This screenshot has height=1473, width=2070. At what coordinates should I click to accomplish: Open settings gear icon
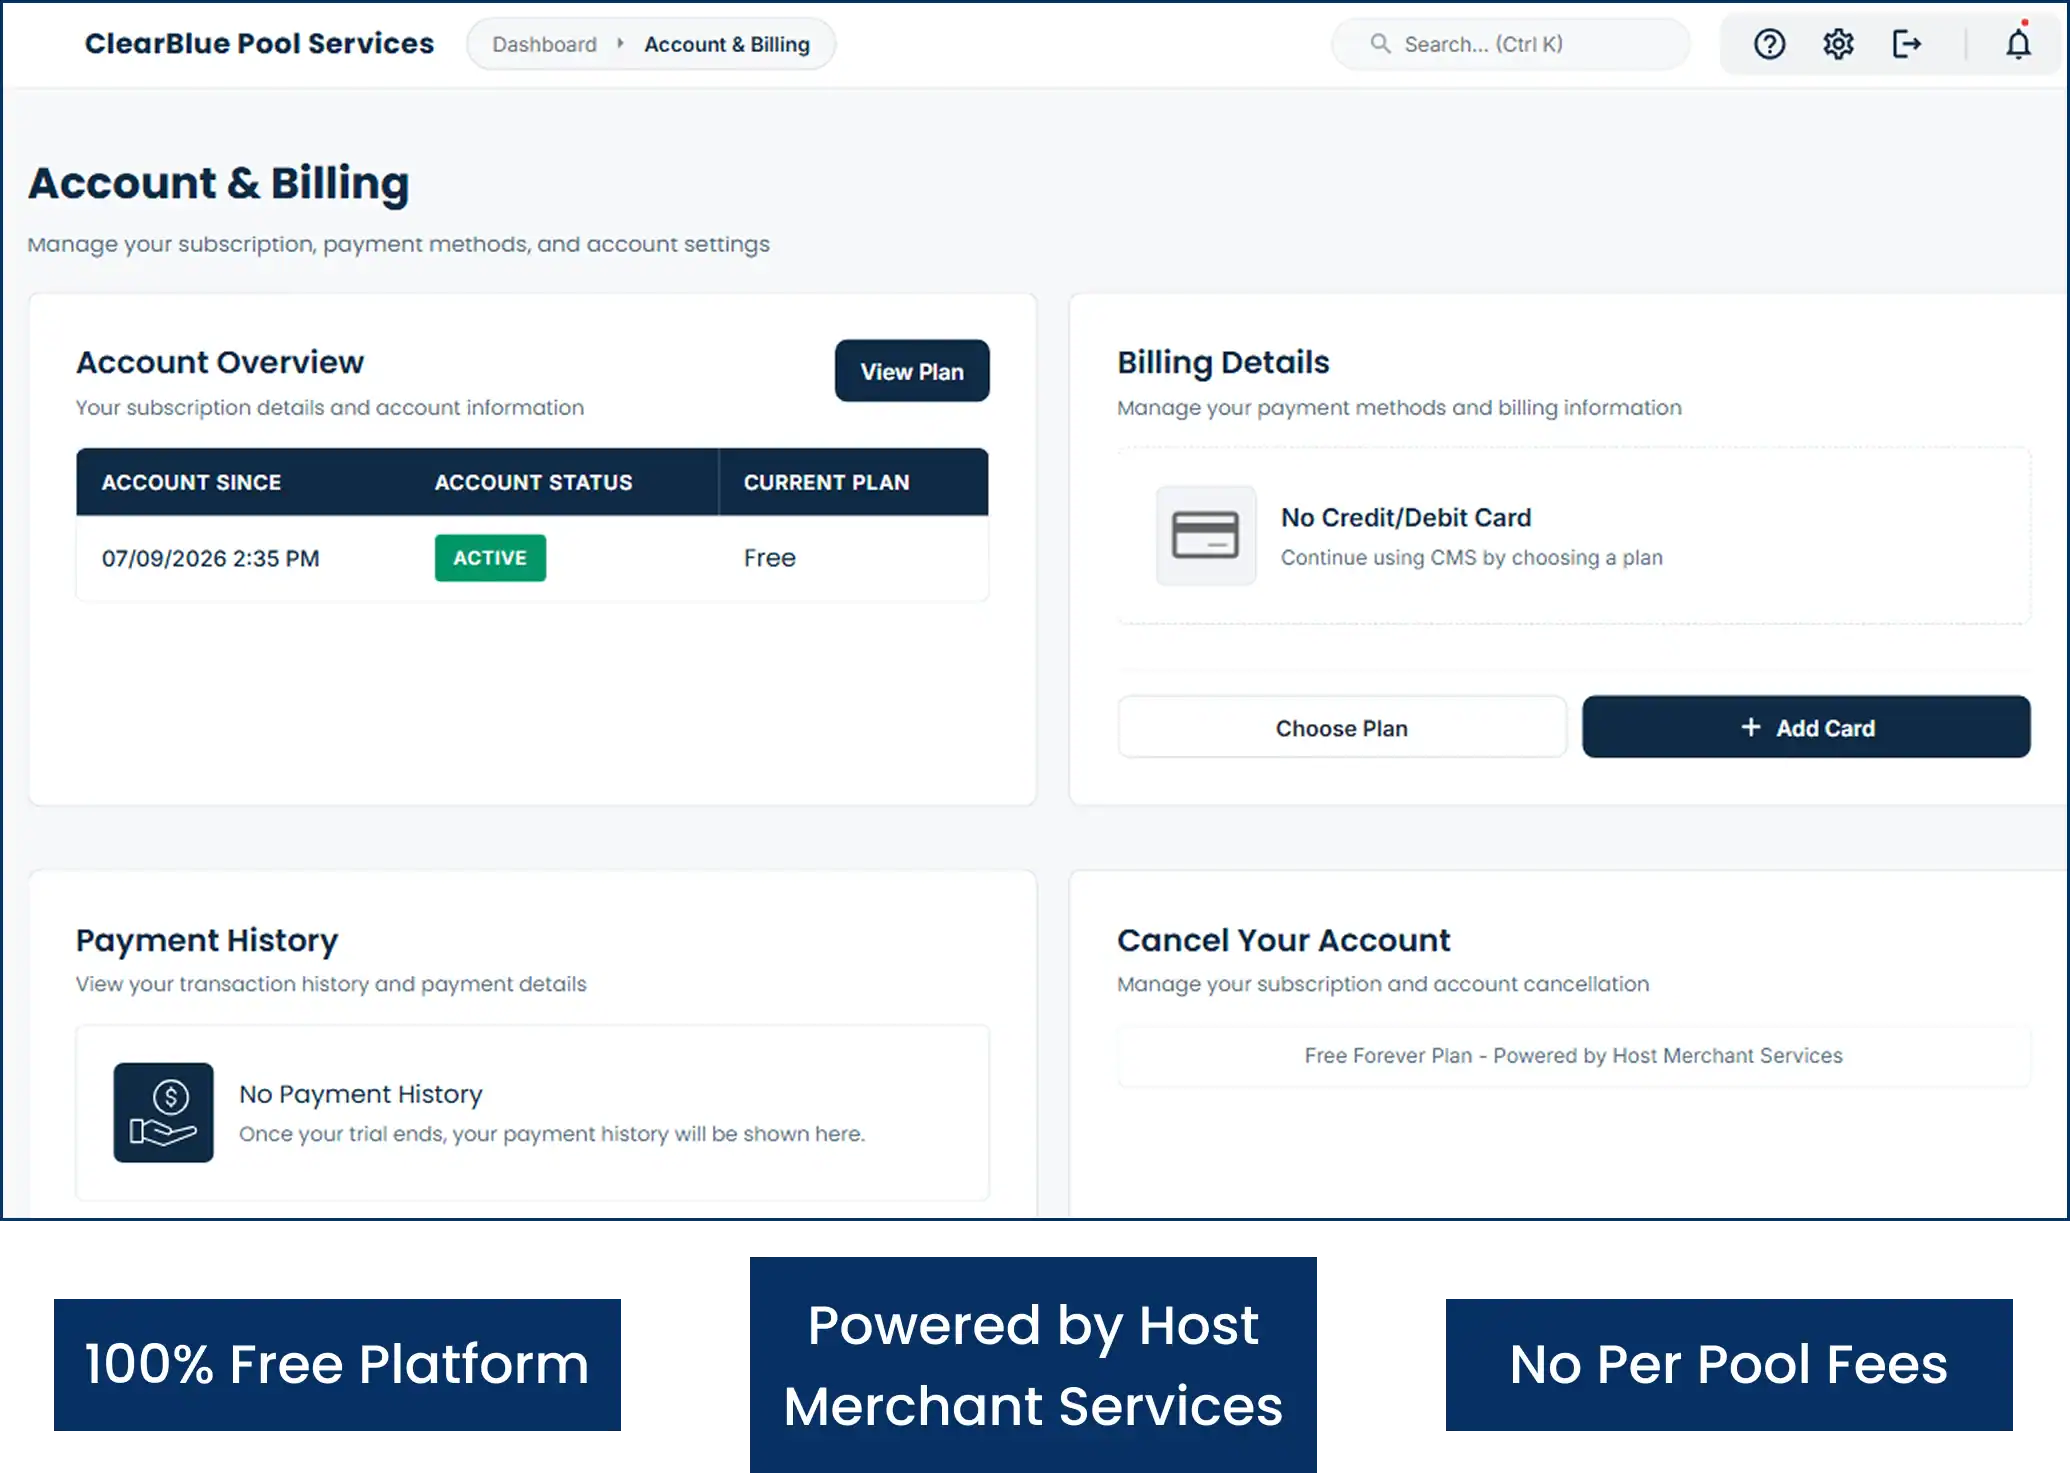click(1838, 44)
